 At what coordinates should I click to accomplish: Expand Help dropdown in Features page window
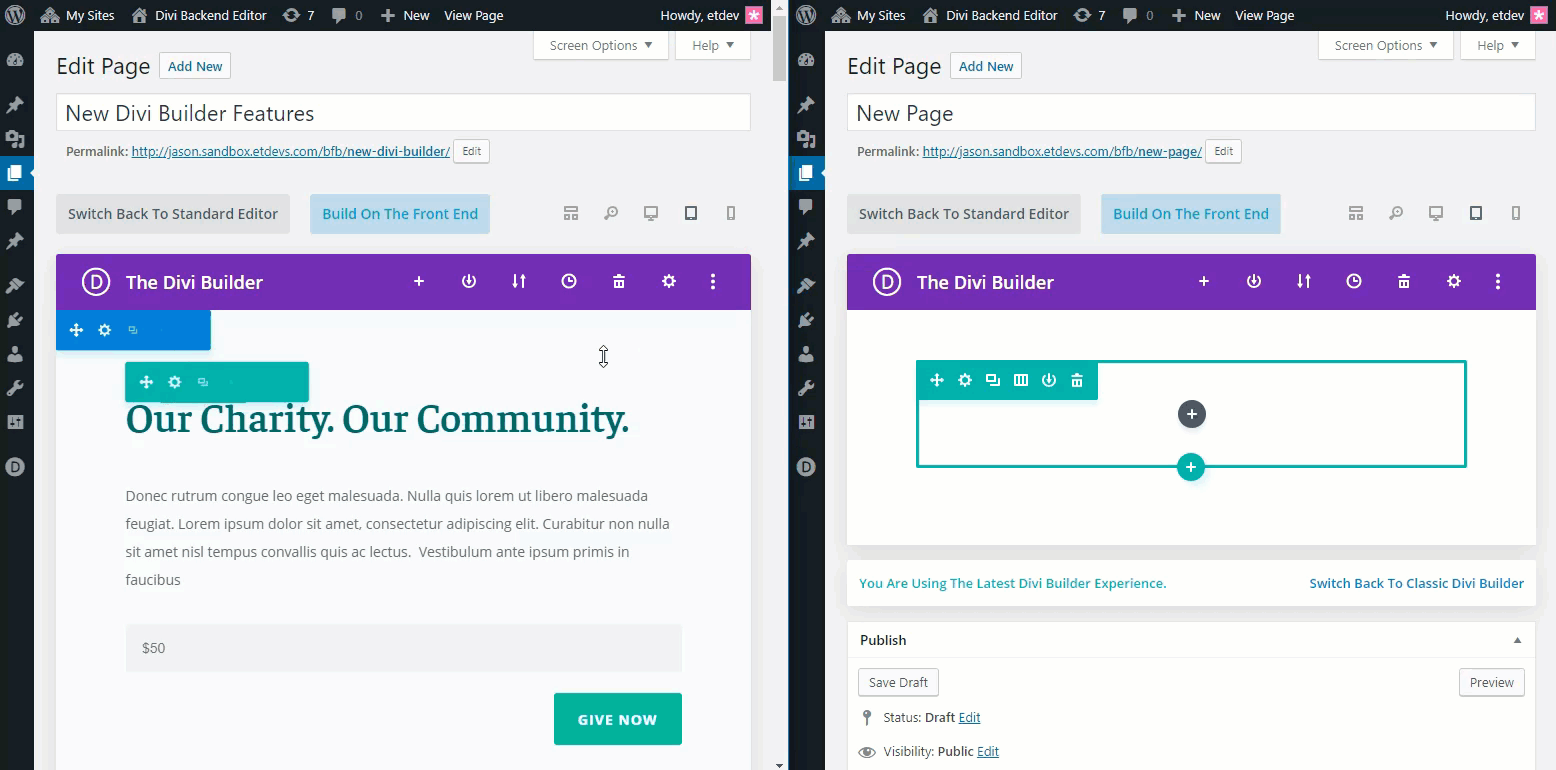pyautogui.click(x=713, y=45)
